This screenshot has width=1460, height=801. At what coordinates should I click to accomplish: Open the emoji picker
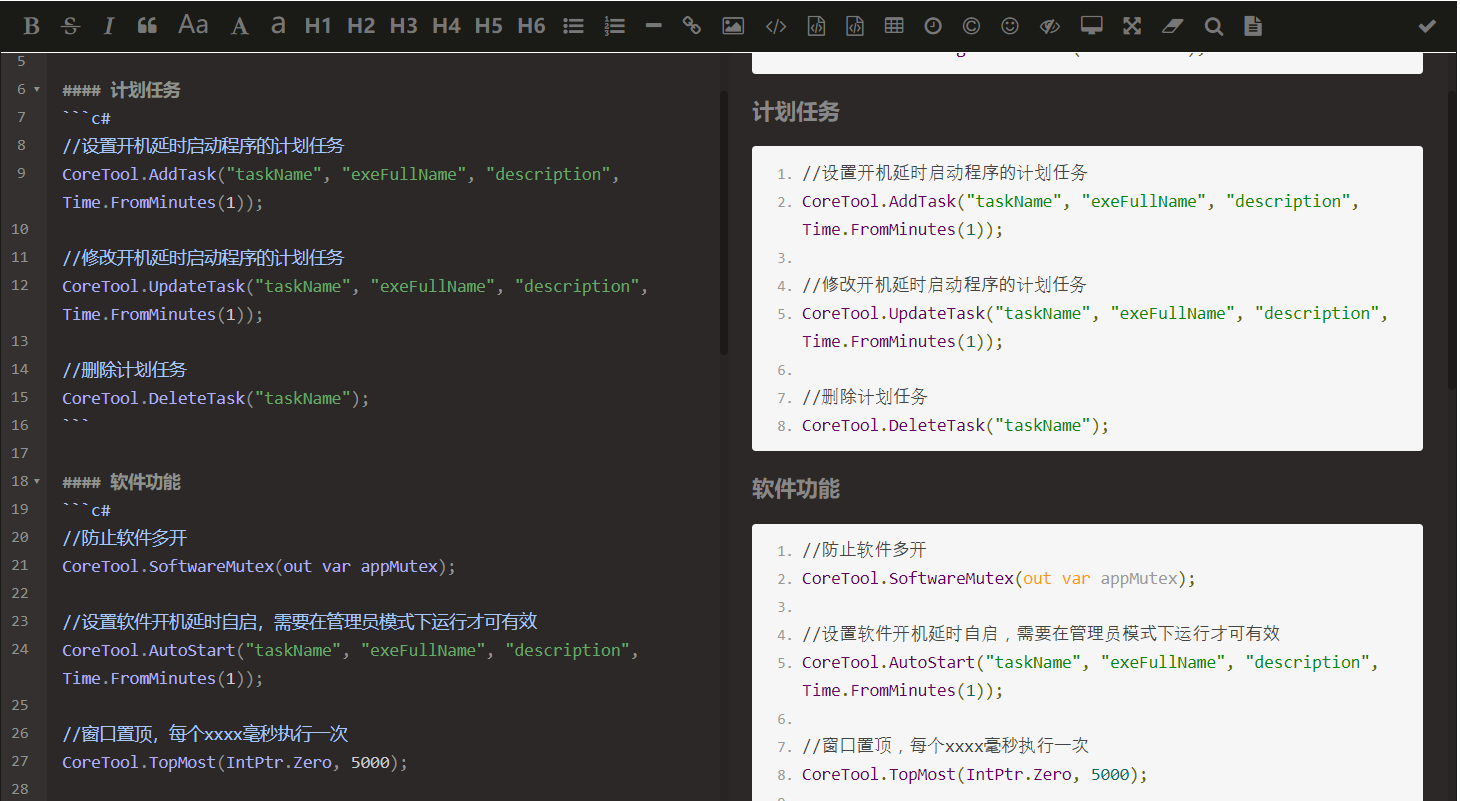click(x=1009, y=25)
